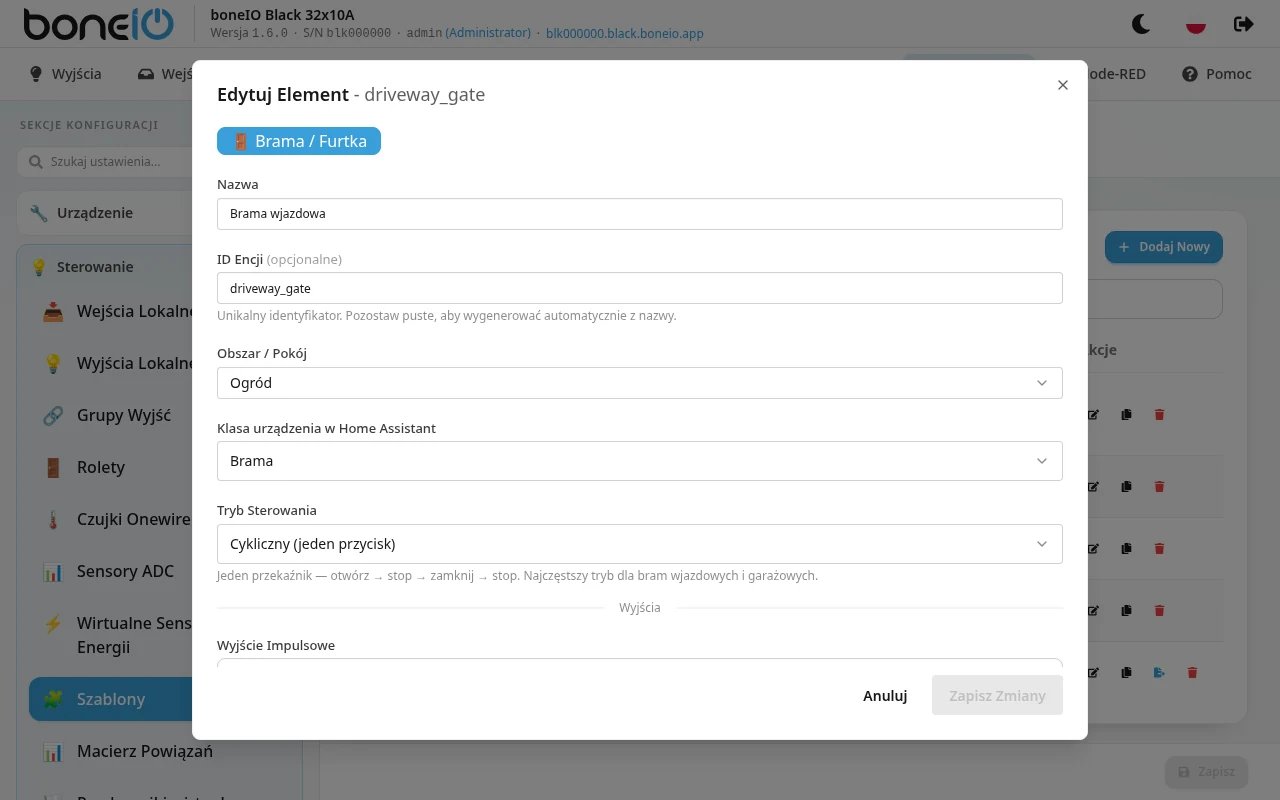The width and height of the screenshot is (1280, 800).
Task: Open language selector via Polish flag icon
Action: click(1195, 23)
